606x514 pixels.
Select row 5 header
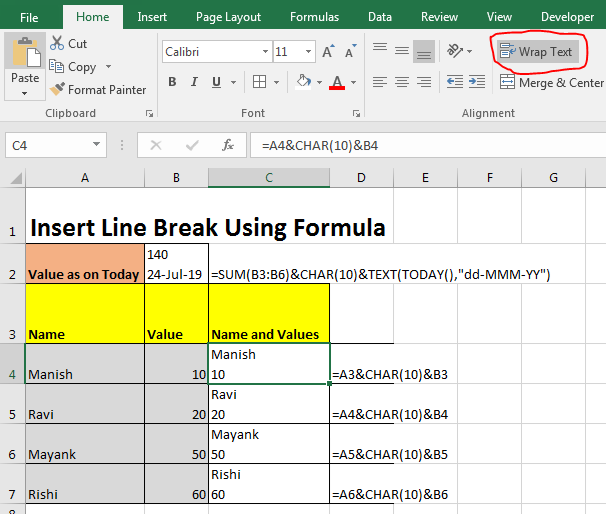click(12, 404)
